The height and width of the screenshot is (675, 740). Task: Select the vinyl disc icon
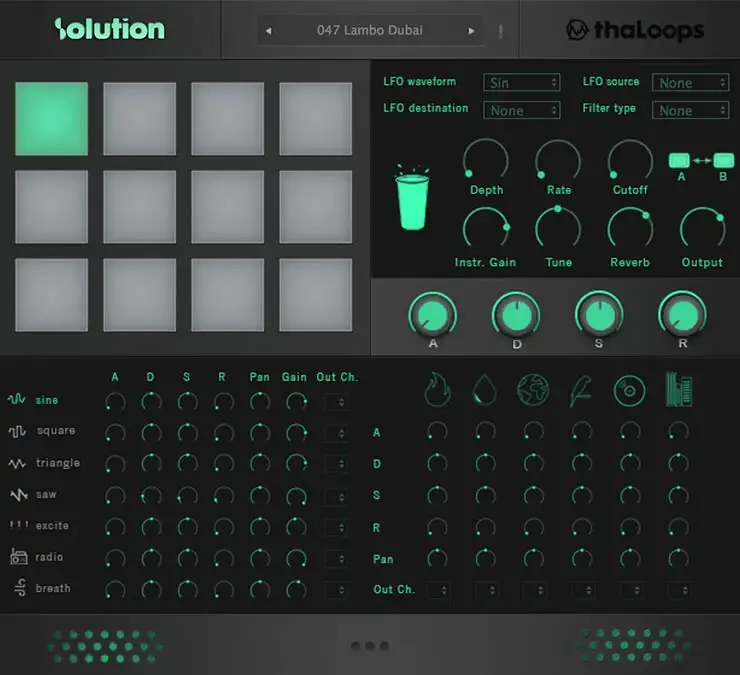[629, 391]
